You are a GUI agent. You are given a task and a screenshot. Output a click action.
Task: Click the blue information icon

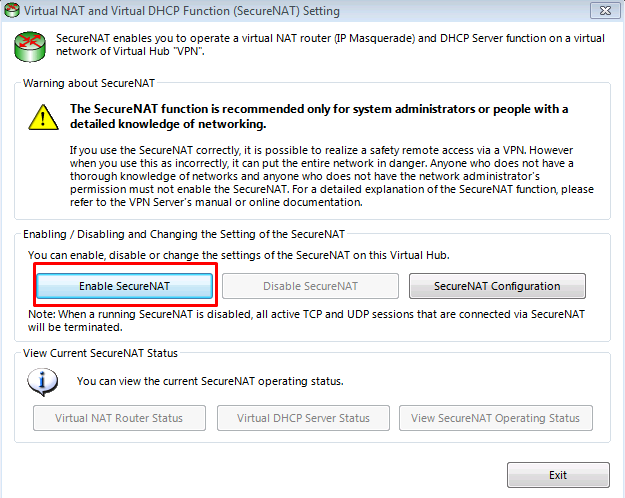(44, 380)
